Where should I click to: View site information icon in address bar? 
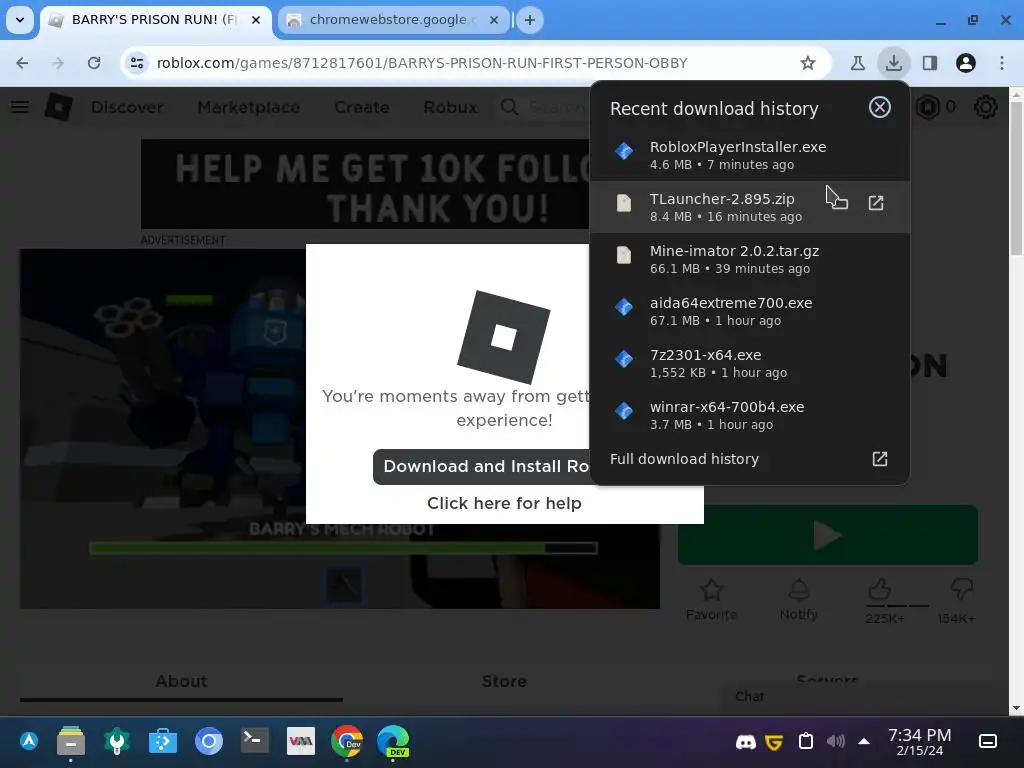(137, 63)
